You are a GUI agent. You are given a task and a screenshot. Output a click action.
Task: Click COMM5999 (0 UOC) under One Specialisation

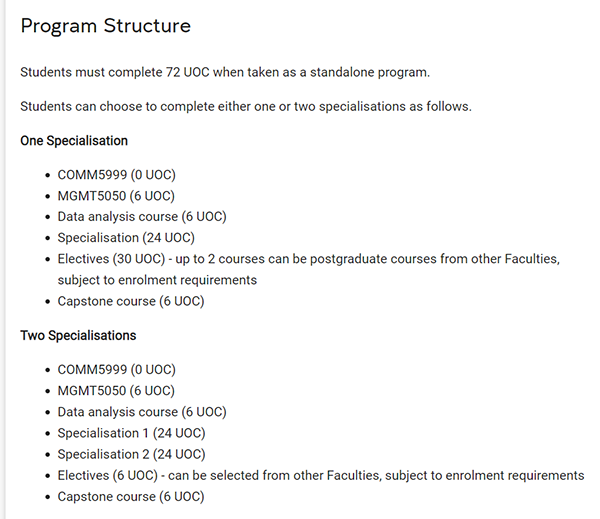[116, 175]
